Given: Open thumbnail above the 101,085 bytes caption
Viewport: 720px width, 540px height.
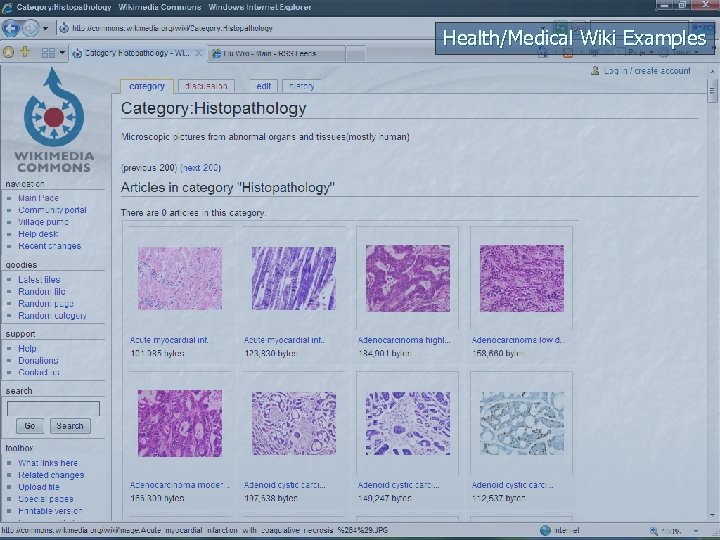Looking at the screenshot, I should (180, 278).
